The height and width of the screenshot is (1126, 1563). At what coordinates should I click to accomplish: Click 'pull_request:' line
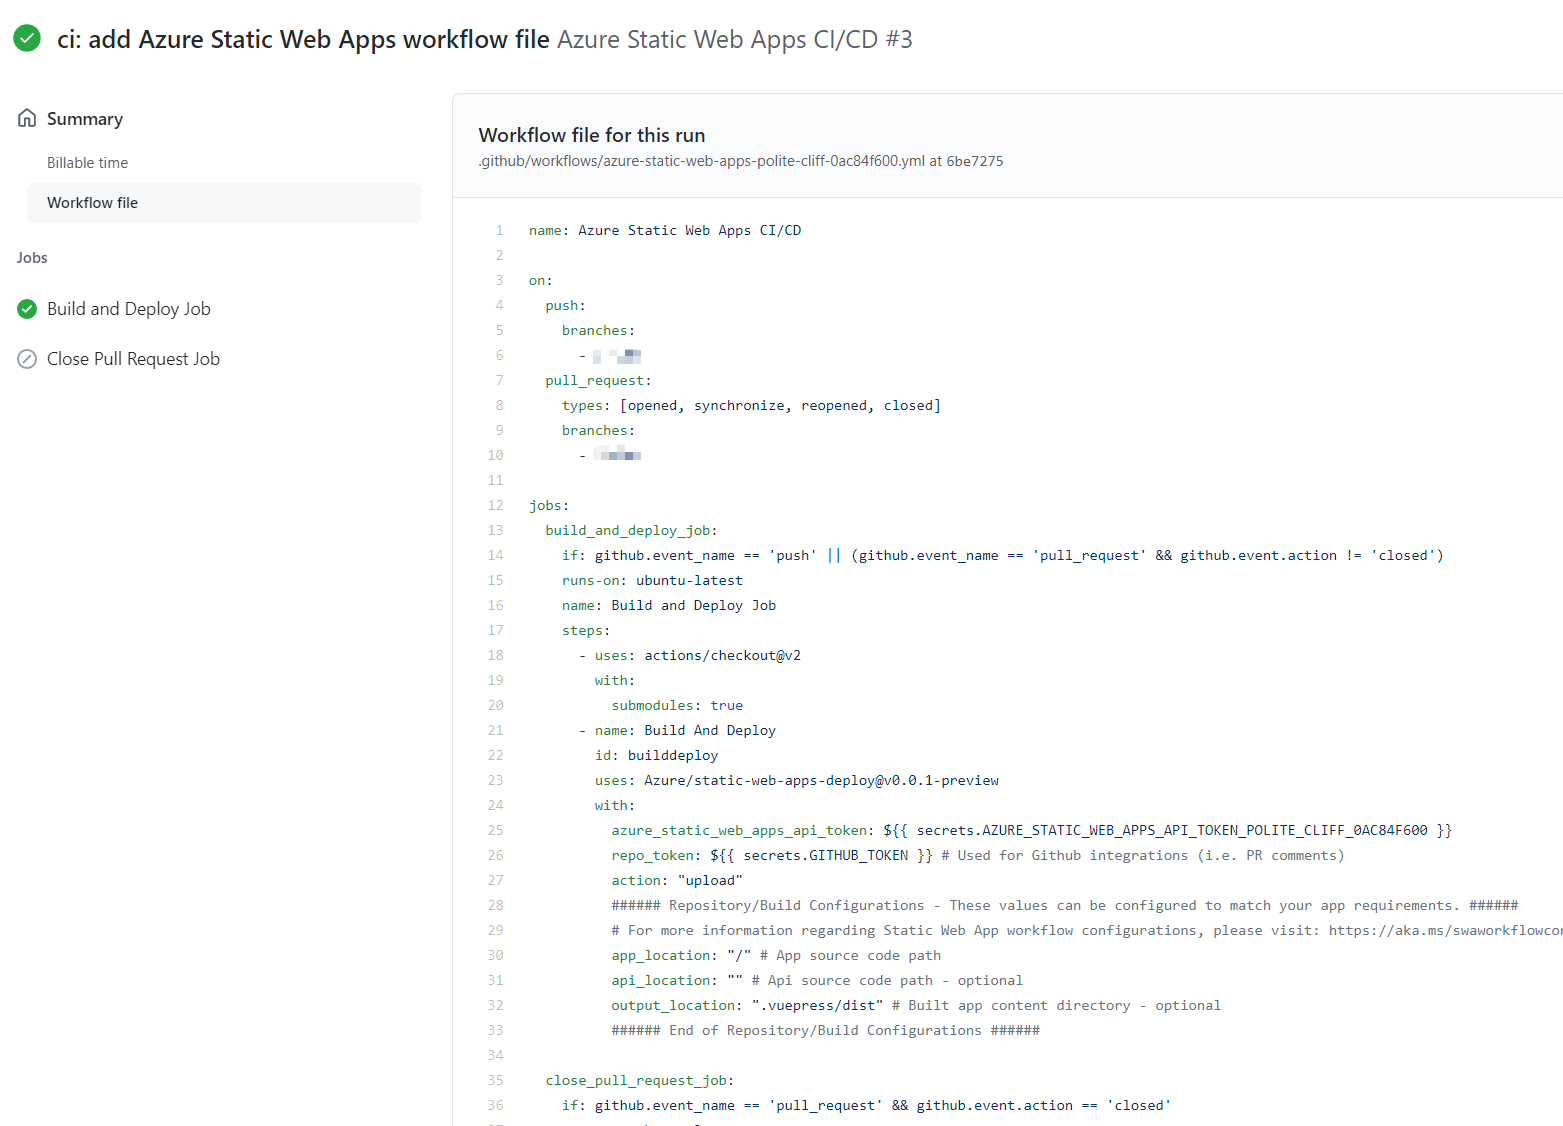(598, 380)
